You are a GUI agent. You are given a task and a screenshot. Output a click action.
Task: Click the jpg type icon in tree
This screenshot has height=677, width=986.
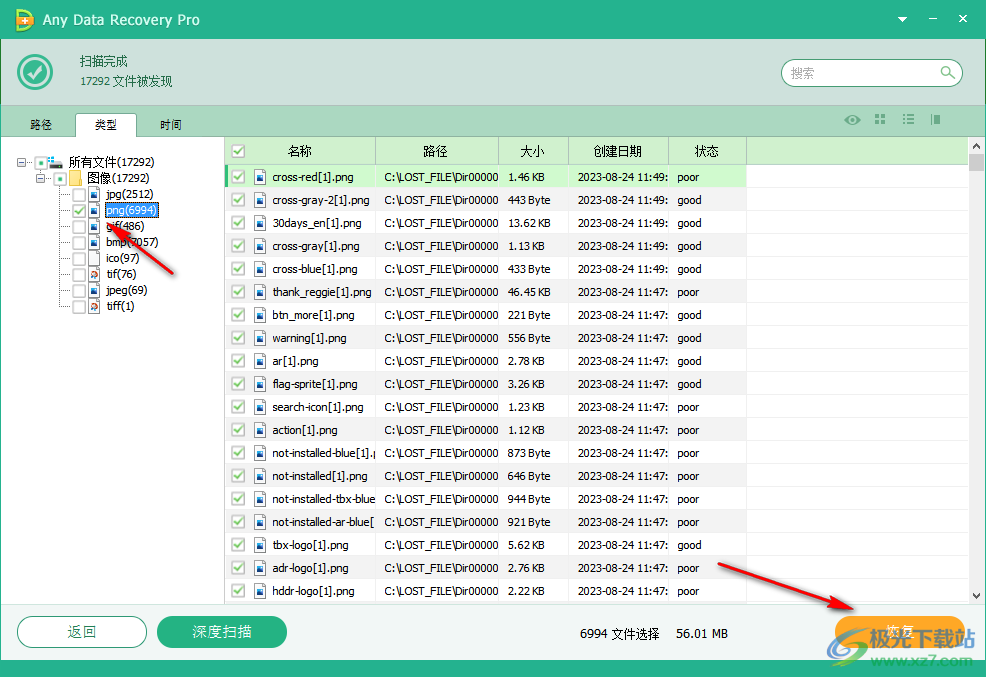click(94, 194)
